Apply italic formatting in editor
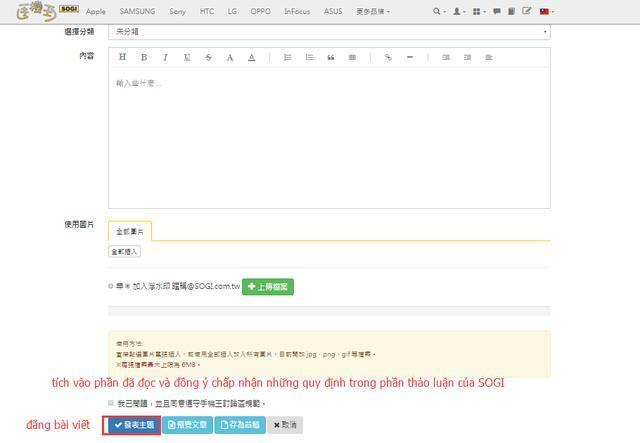This screenshot has height=443, width=640. point(165,58)
